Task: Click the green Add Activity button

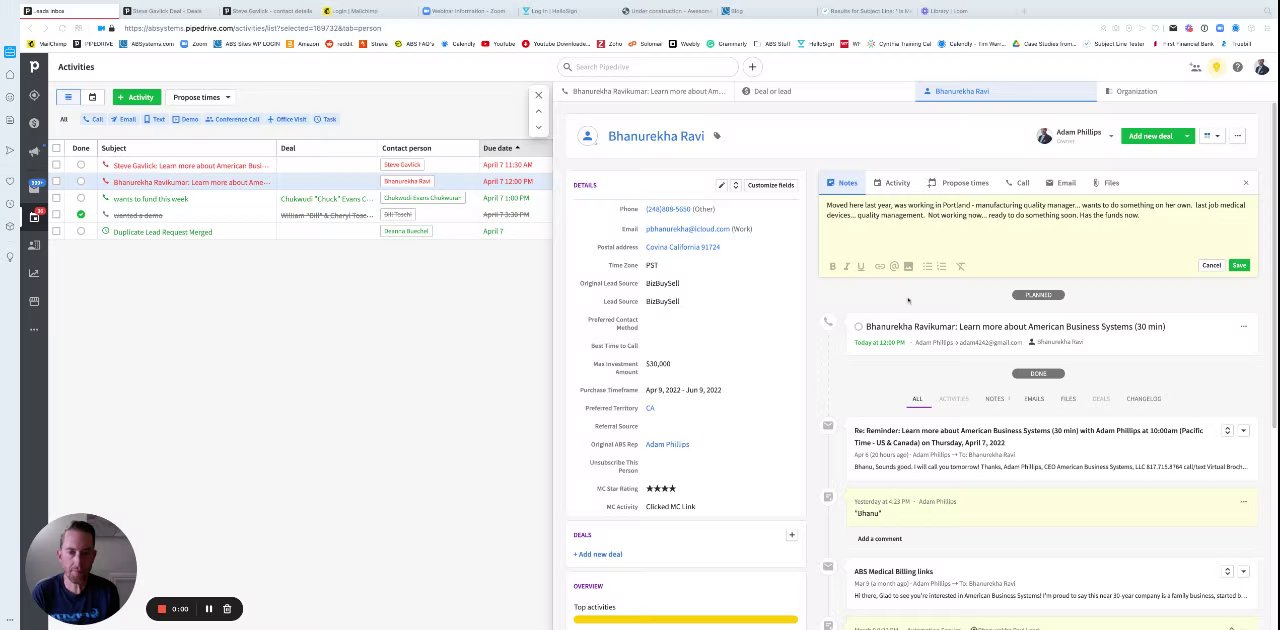Action: (x=135, y=97)
